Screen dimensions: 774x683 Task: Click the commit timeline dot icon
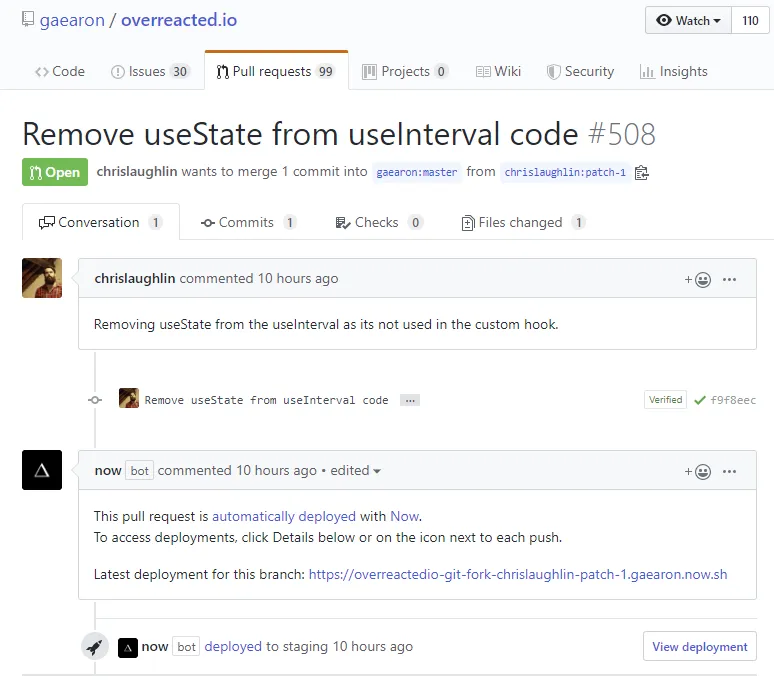[x=95, y=400]
